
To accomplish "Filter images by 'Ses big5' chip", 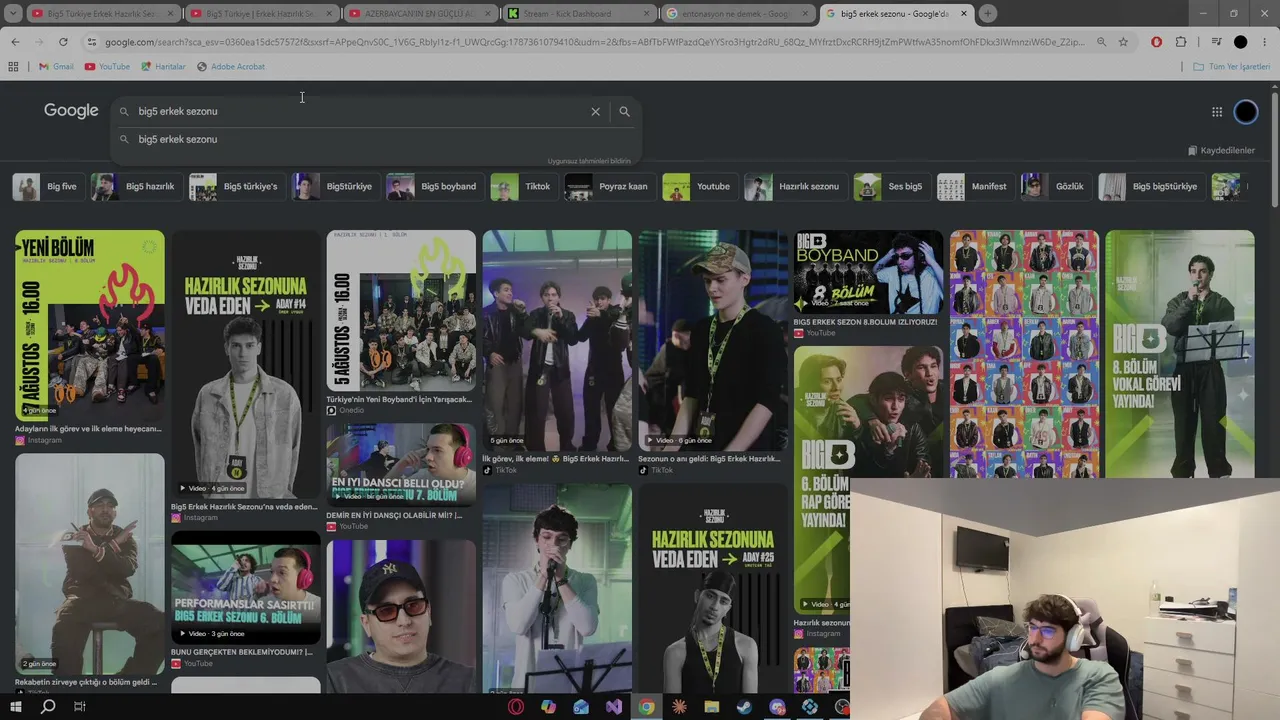I will tap(890, 186).
